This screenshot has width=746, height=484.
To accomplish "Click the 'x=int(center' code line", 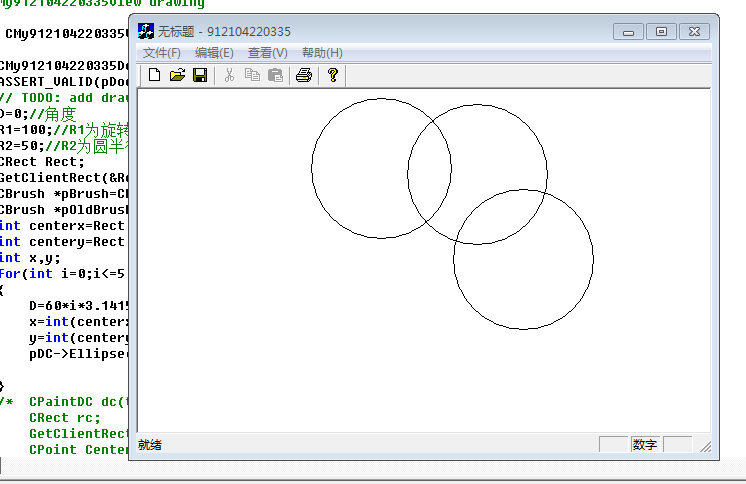I will pos(79,322).
